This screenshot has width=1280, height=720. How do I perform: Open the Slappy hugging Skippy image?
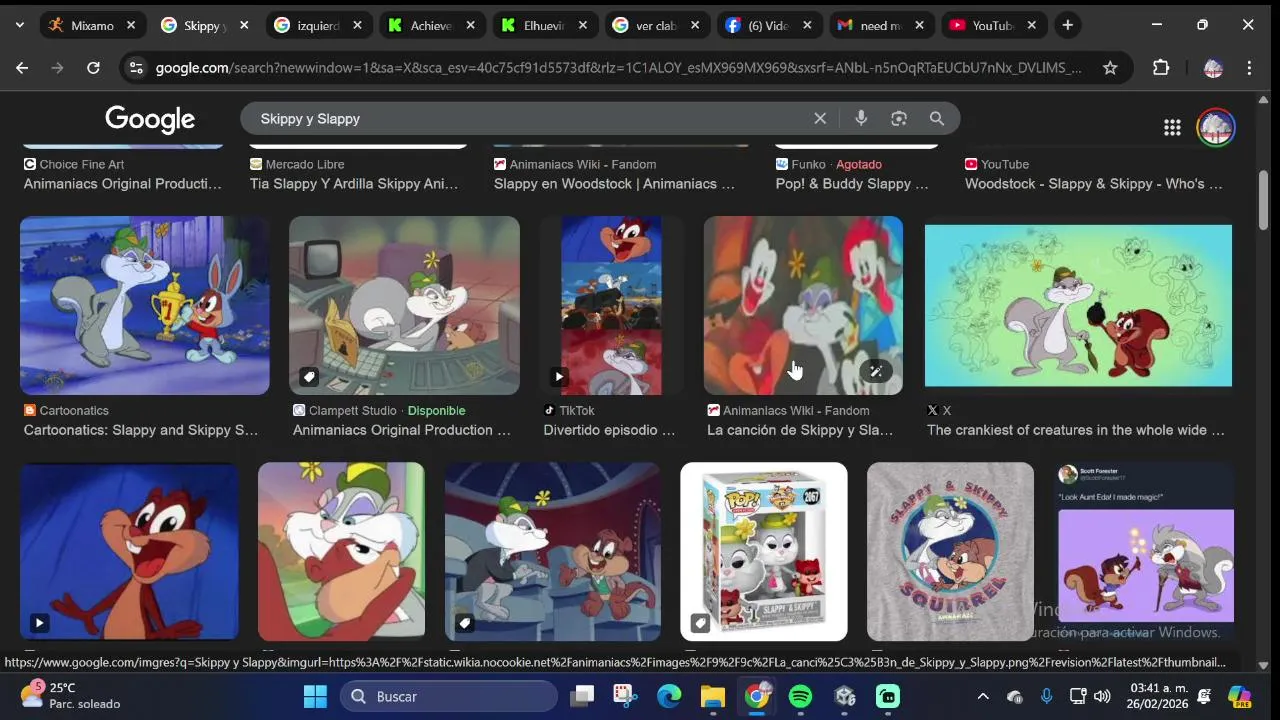(x=341, y=551)
